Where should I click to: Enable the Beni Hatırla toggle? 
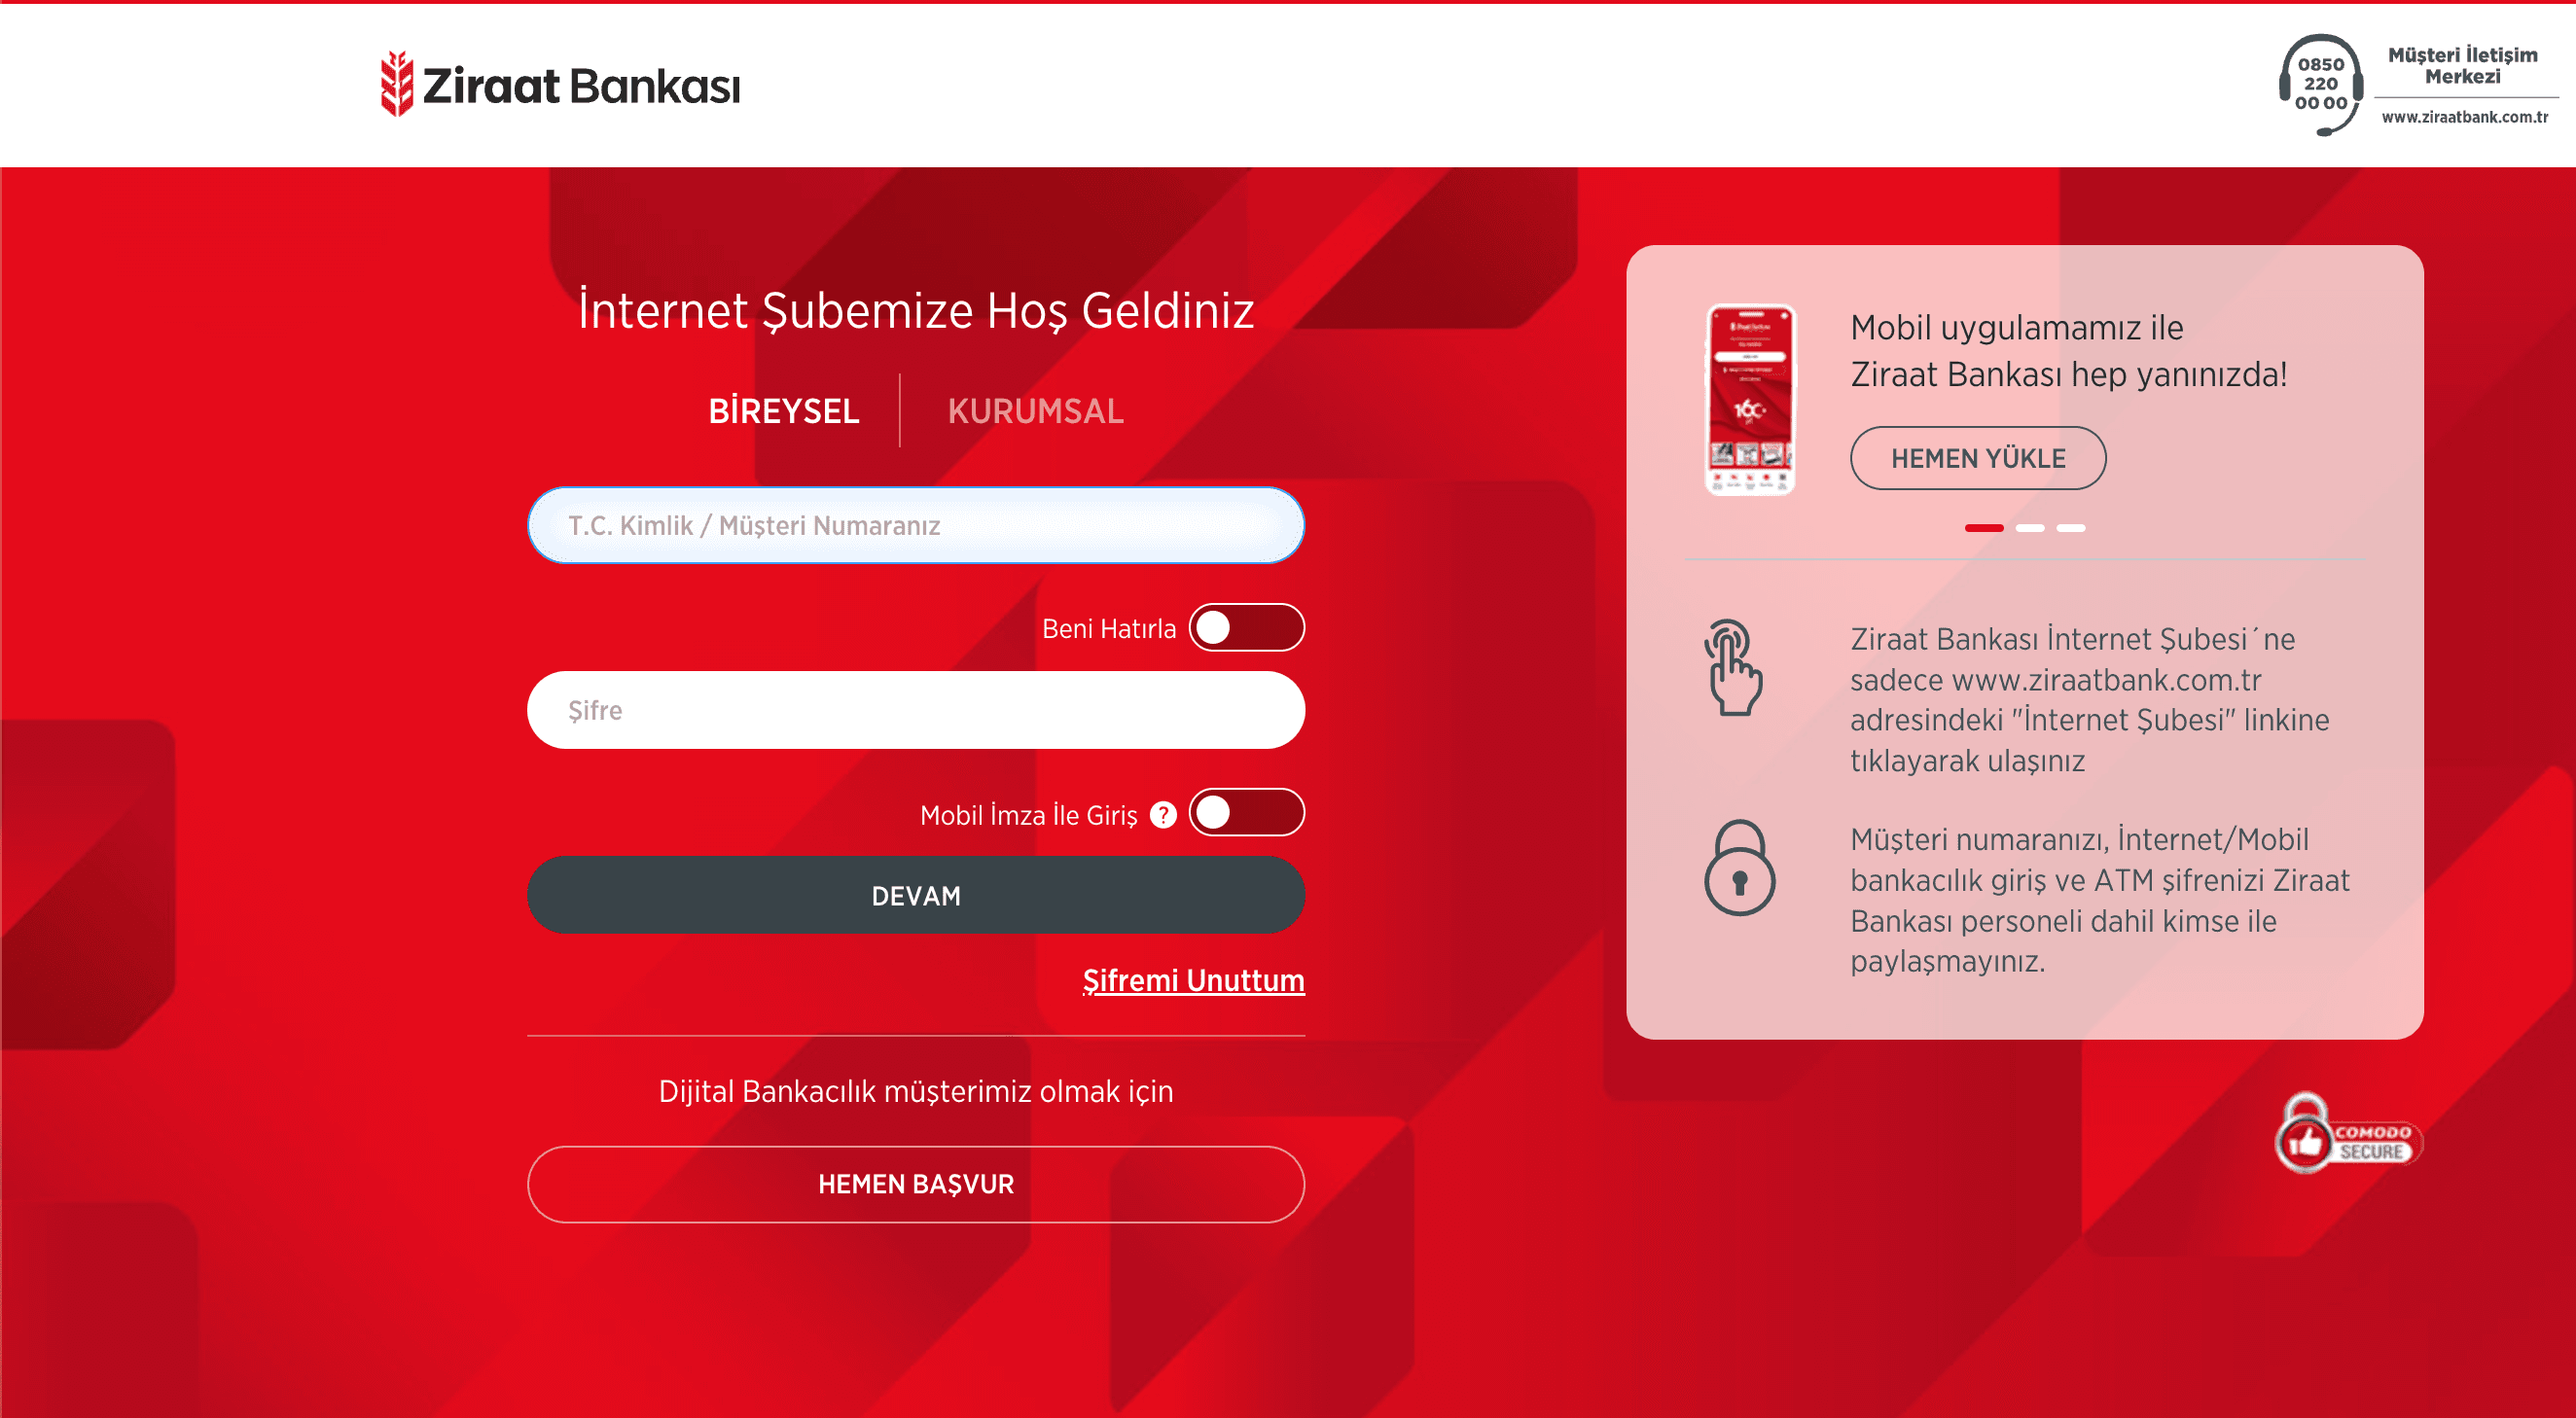[1246, 628]
